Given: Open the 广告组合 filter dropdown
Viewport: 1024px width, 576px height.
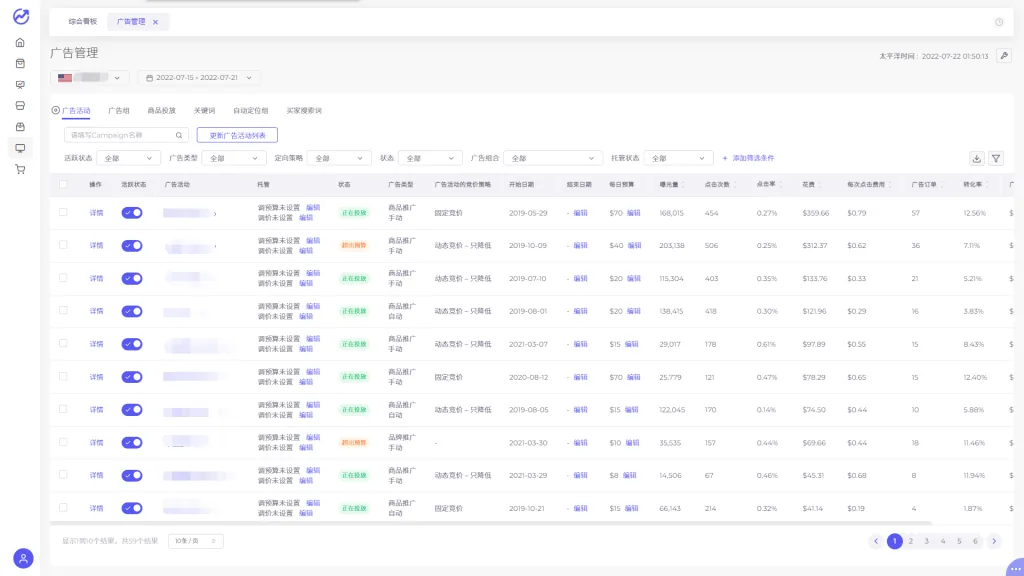Looking at the screenshot, I should coord(552,158).
